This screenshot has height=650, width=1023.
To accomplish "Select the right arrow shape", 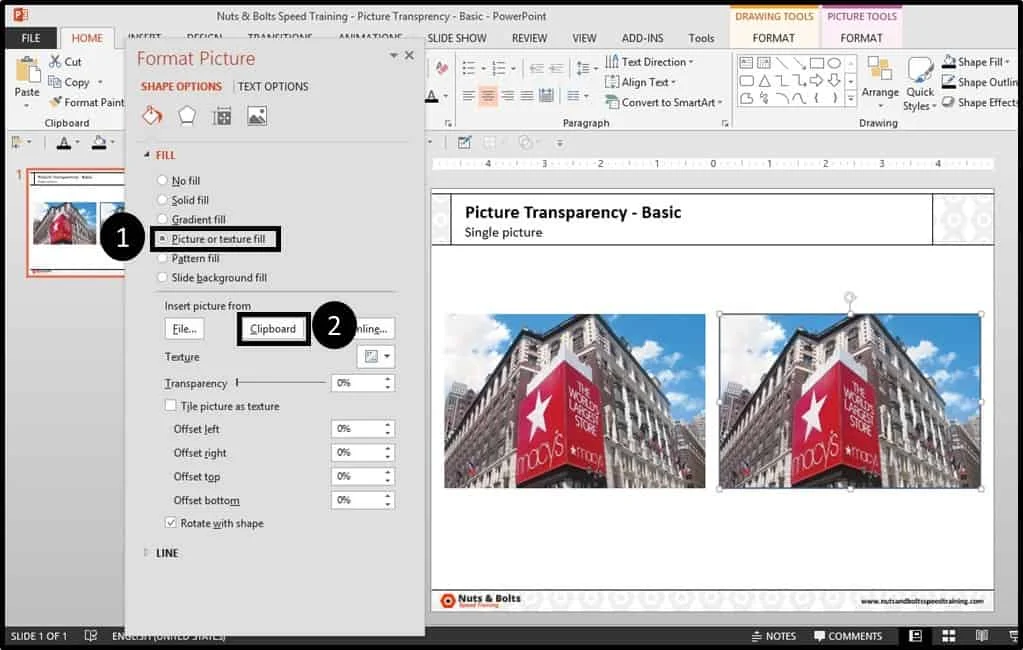I will point(816,81).
